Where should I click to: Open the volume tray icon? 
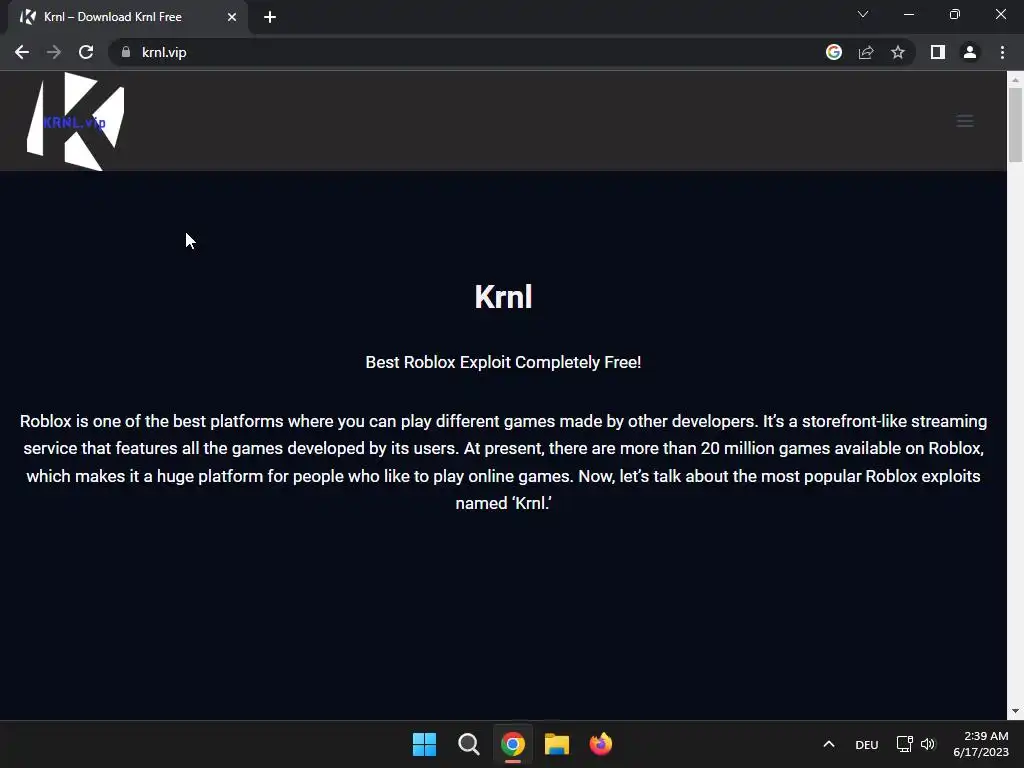(x=928, y=744)
